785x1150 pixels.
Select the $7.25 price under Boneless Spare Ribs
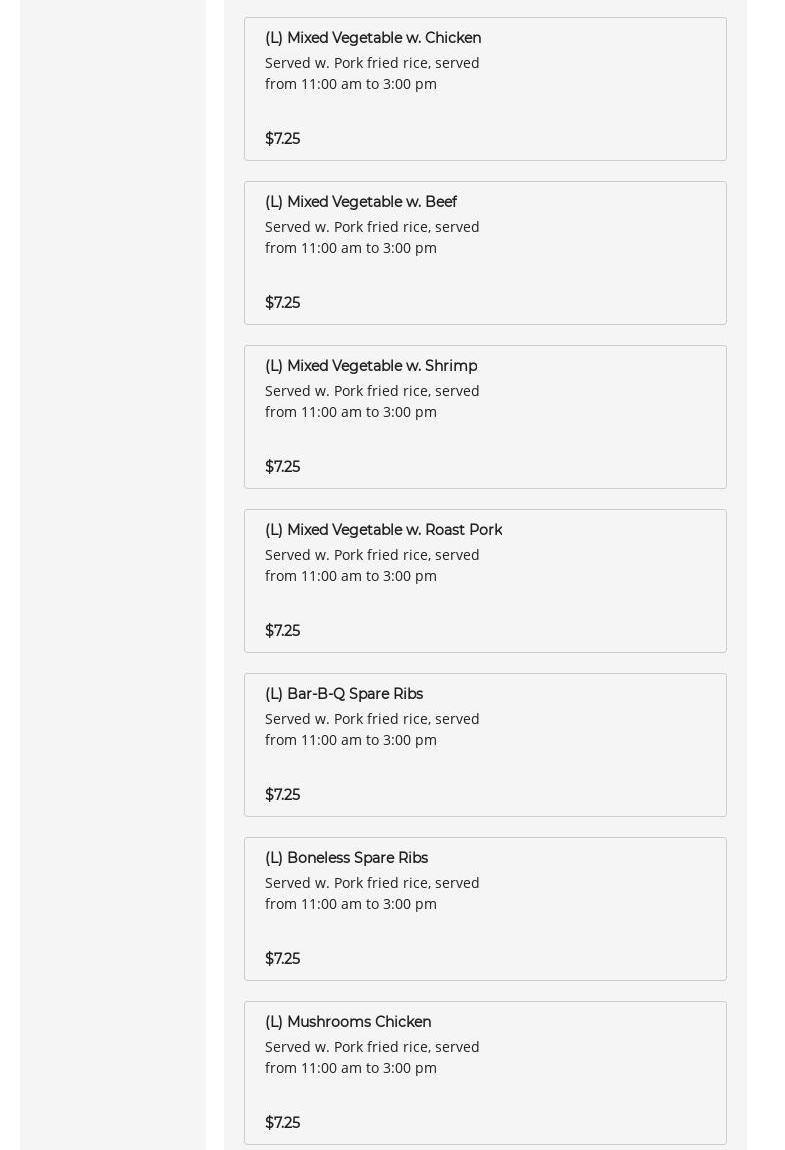coord(282,959)
